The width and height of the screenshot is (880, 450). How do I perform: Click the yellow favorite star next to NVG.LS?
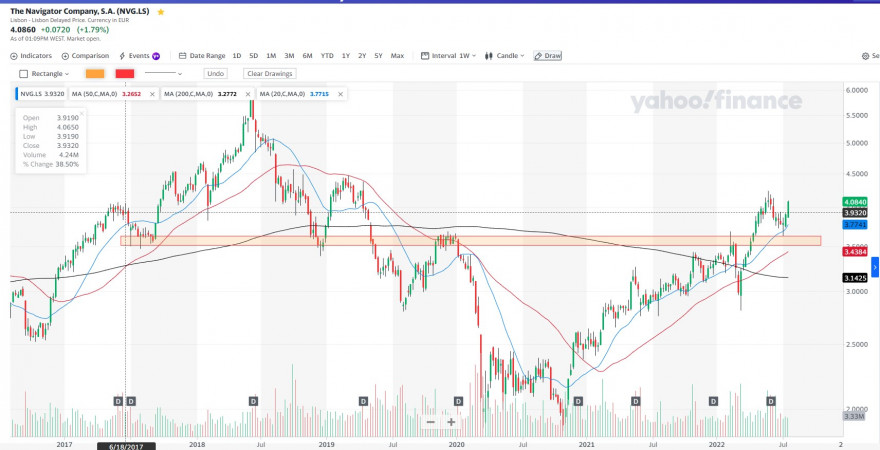point(161,12)
